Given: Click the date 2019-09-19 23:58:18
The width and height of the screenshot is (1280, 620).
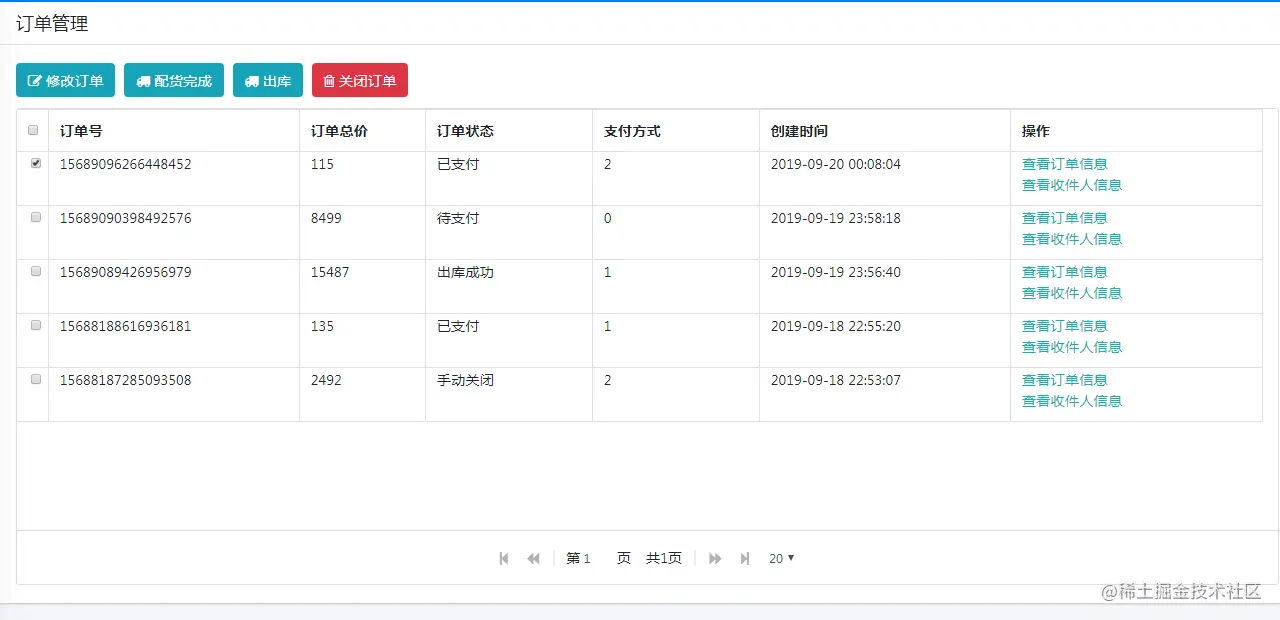Looking at the screenshot, I should coord(836,218).
